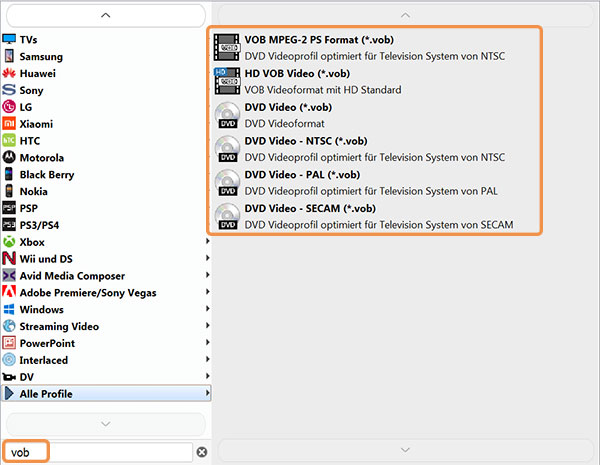Click the Alle Profile play icon
600x465 pixels.
[9, 393]
